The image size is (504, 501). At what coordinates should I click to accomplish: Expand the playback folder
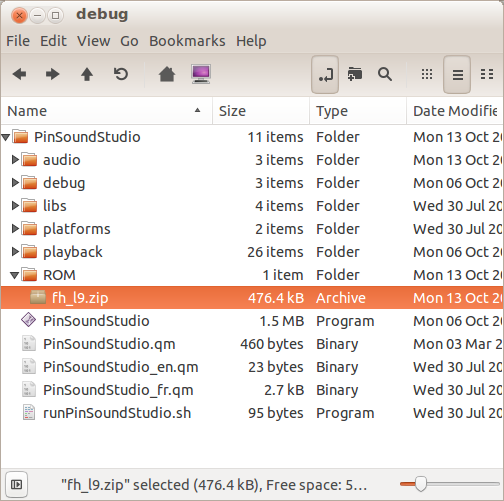[x=14, y=252]
